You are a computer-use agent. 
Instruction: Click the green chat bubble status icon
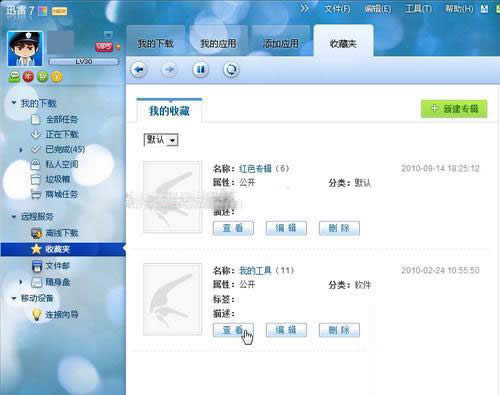pos(14,77)
